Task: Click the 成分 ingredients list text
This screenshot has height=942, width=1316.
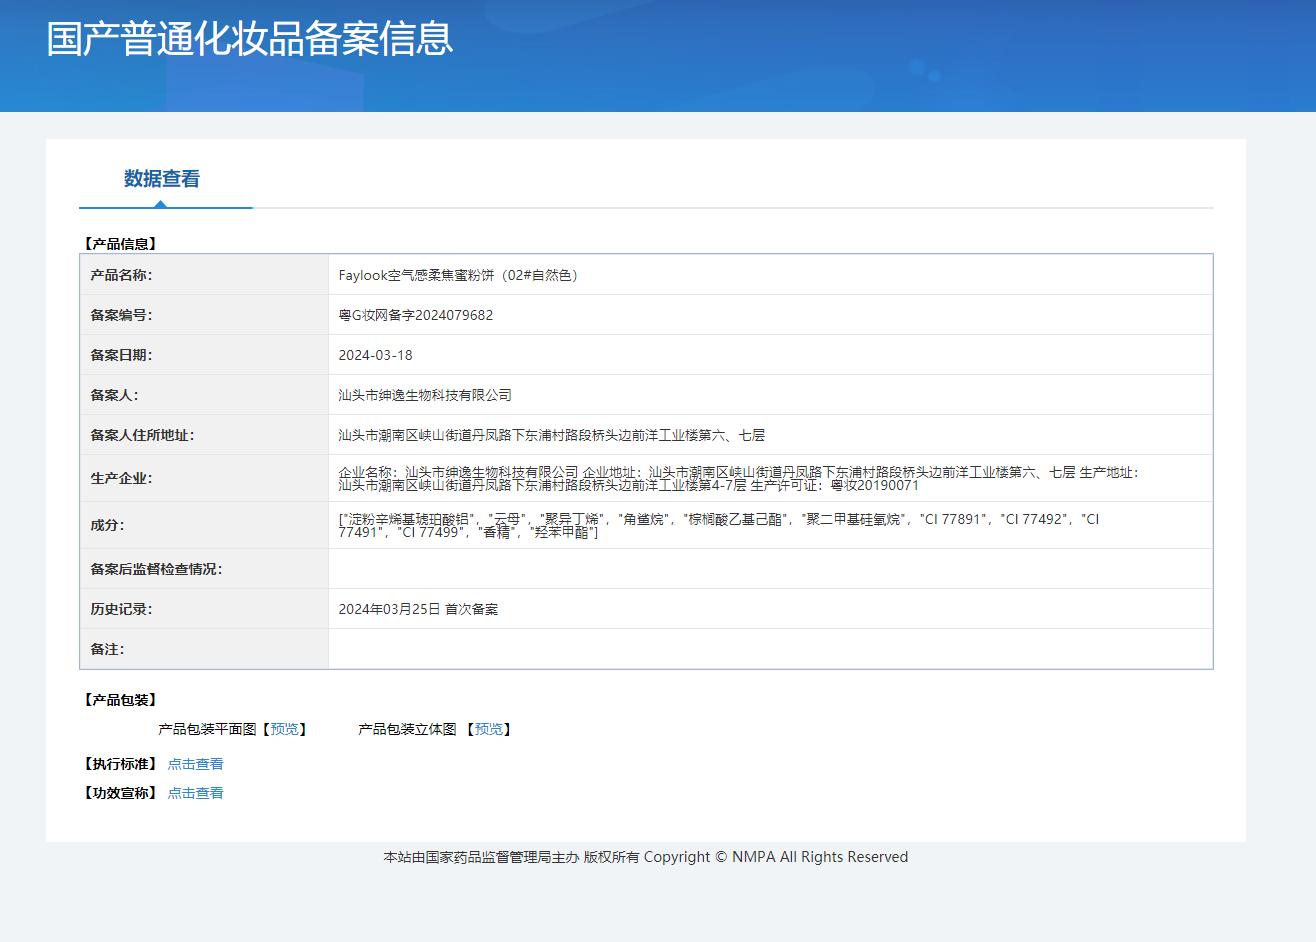Action: pyautogui.click(x=718, y=525)
